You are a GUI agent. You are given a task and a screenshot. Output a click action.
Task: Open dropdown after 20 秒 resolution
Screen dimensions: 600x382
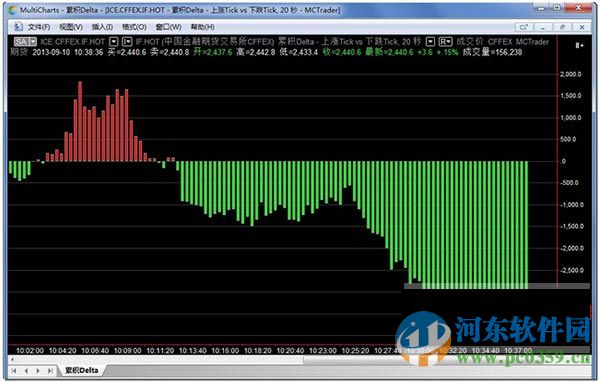(x=430, y=41)
